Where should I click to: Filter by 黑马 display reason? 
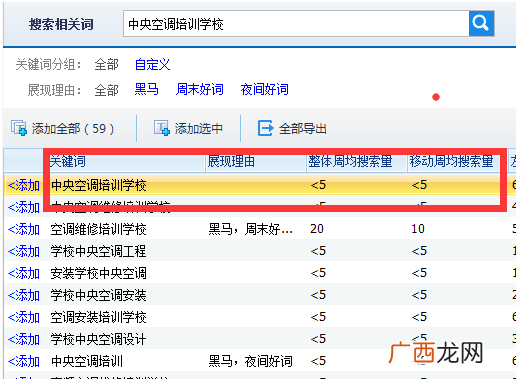(x=146, y=89)
